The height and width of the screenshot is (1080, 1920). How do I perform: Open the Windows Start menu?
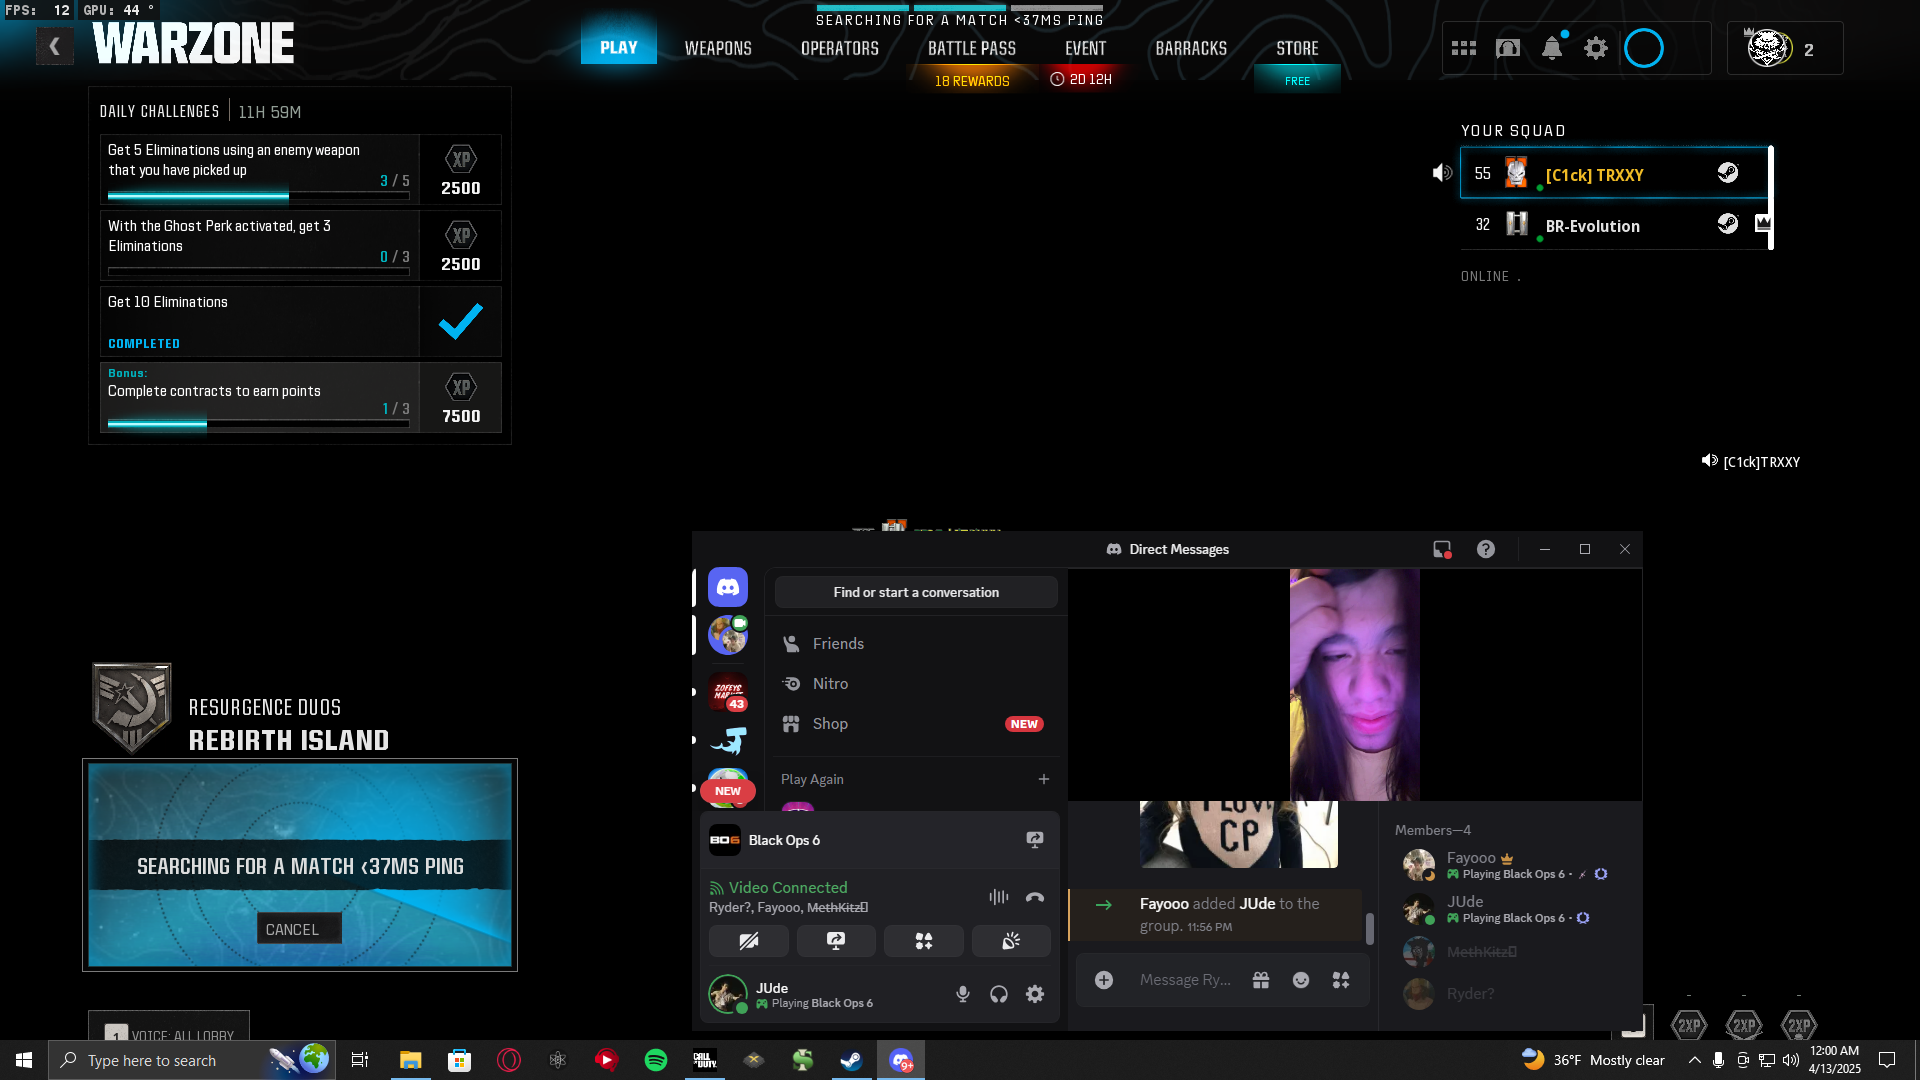pyautogui.click(x=24, y=1060)
